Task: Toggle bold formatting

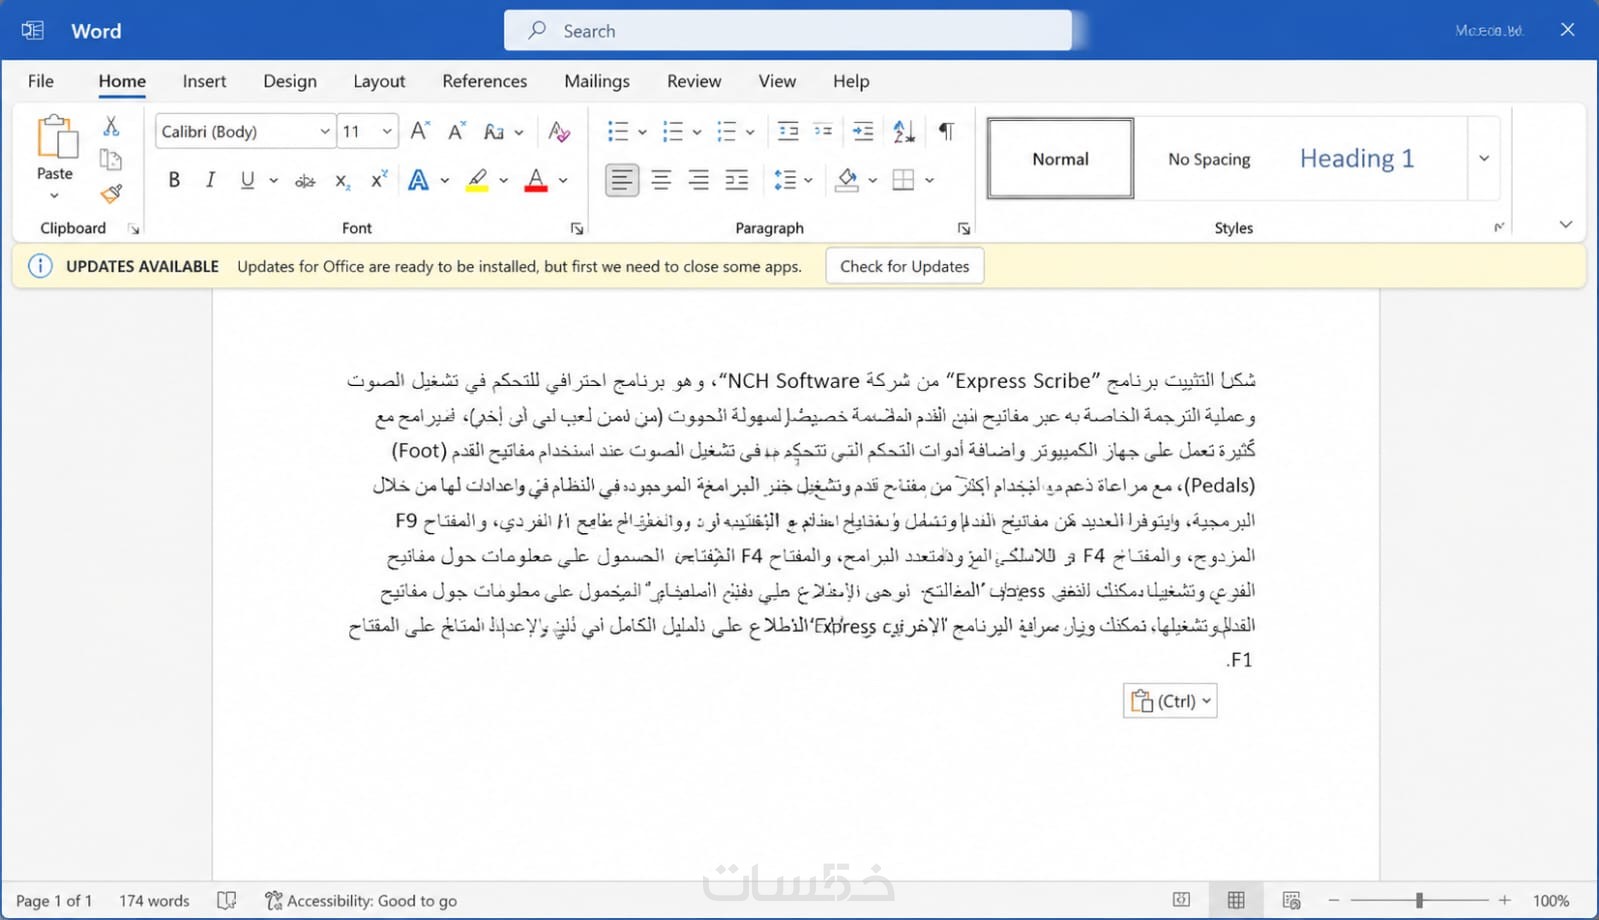Action: (174, 180)
